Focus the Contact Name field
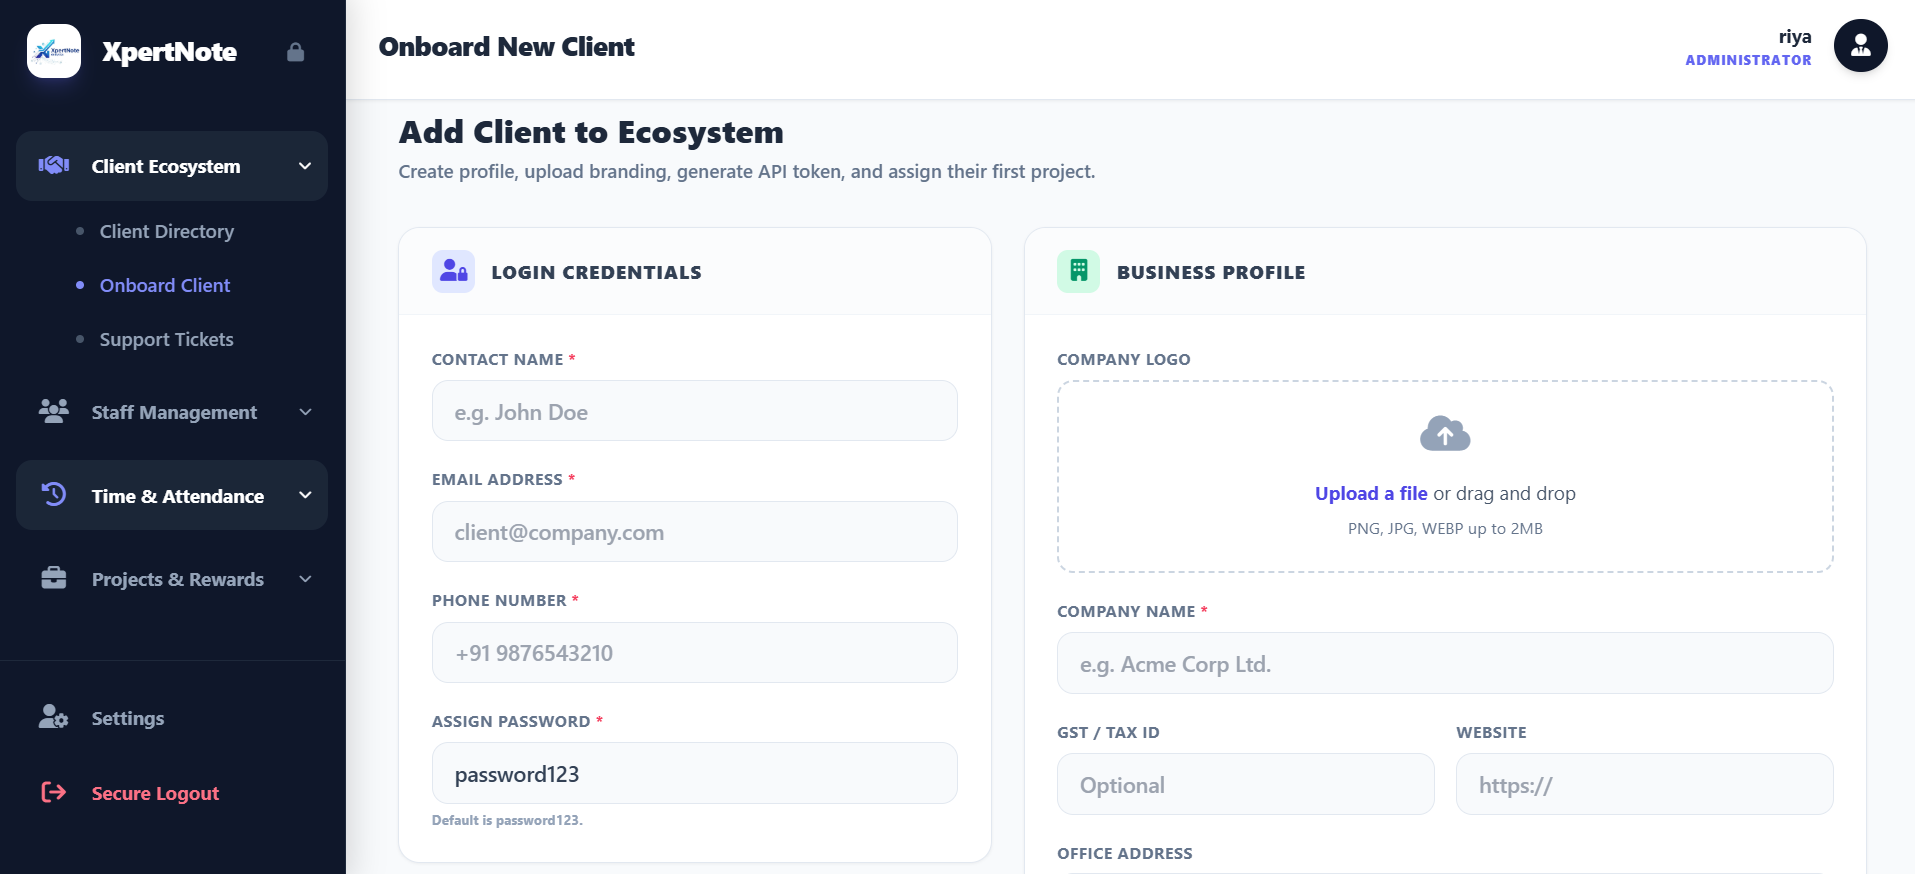The height and width of the screenshot is (874, 1915). coord(695,411)
